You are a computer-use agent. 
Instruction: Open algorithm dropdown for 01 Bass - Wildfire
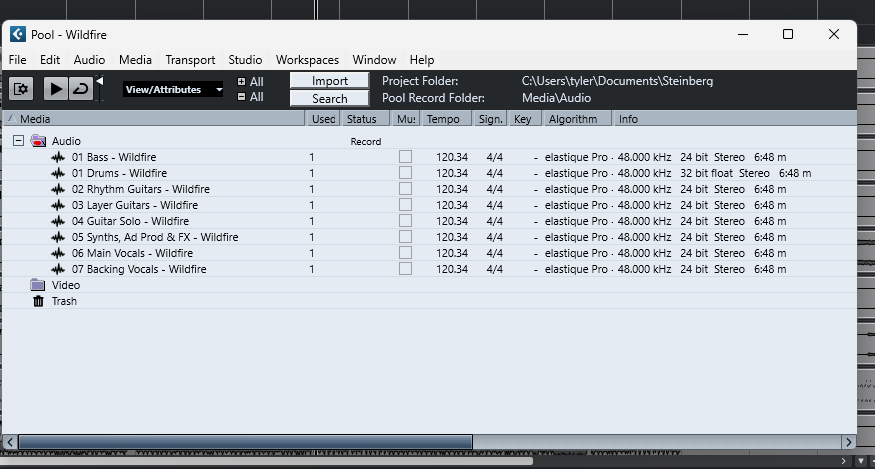coord(579,157)
